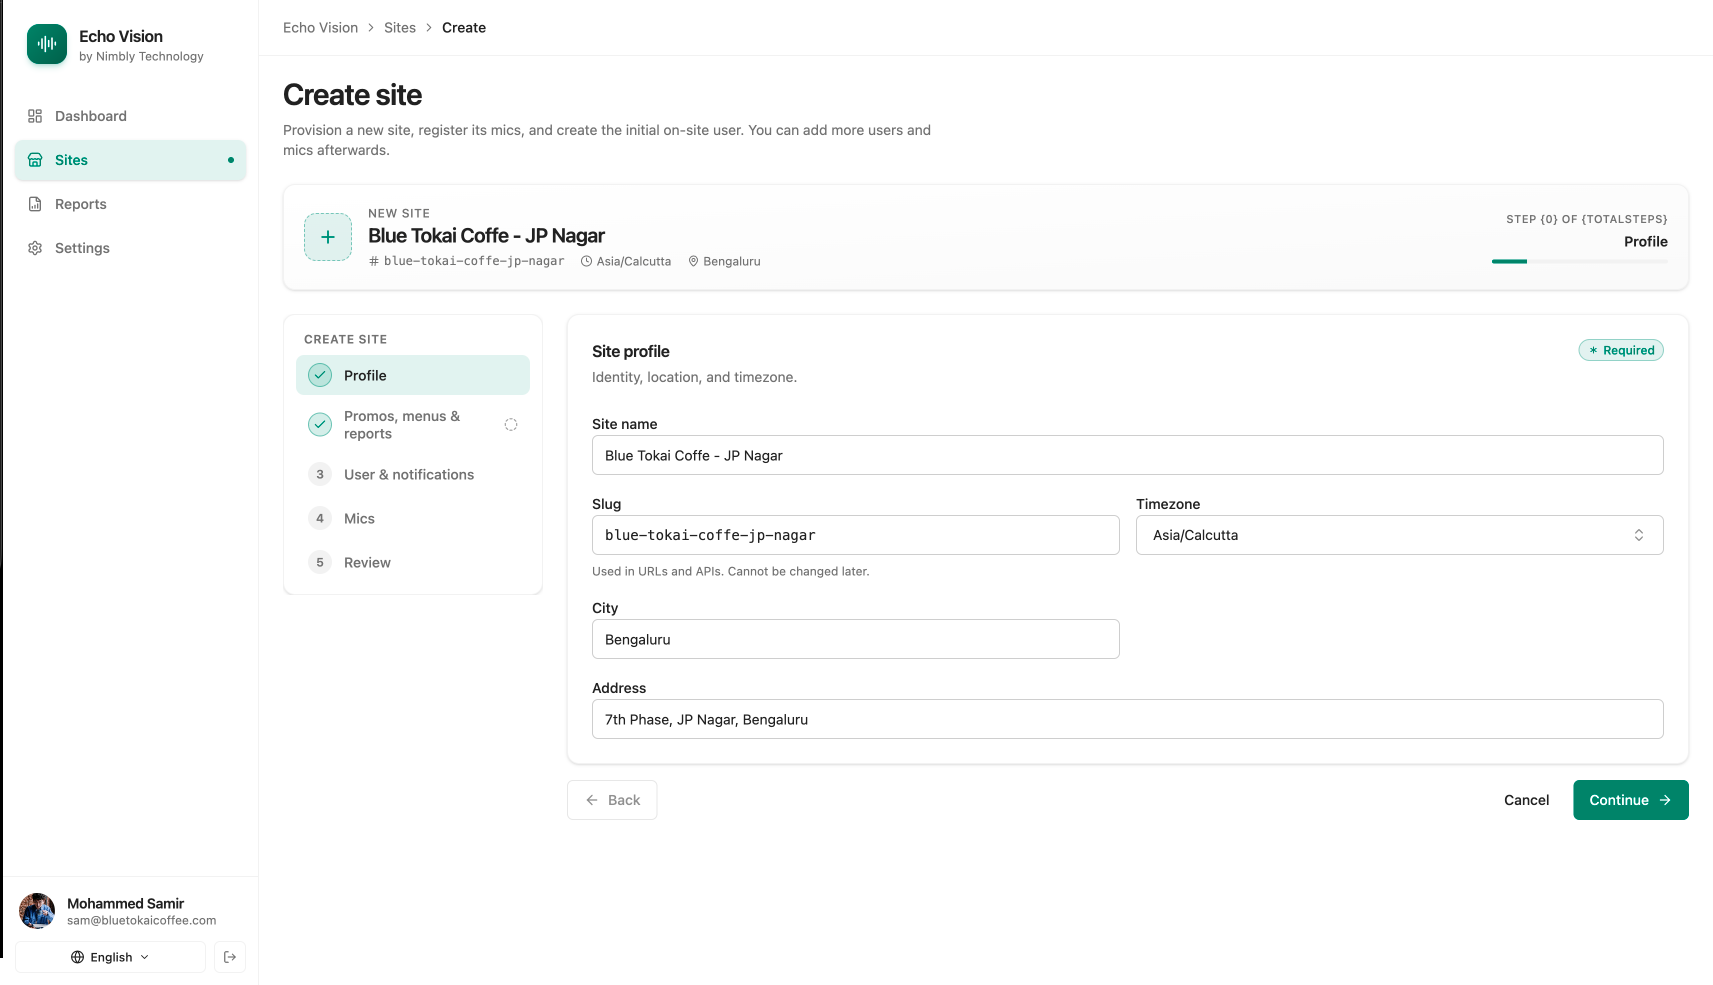Image resolution: width=1713 pixels, height=985 pixels.
Task: Click the Echo Vision breadcrumb link
Action: pyautogui.click(x=320, y=28)
